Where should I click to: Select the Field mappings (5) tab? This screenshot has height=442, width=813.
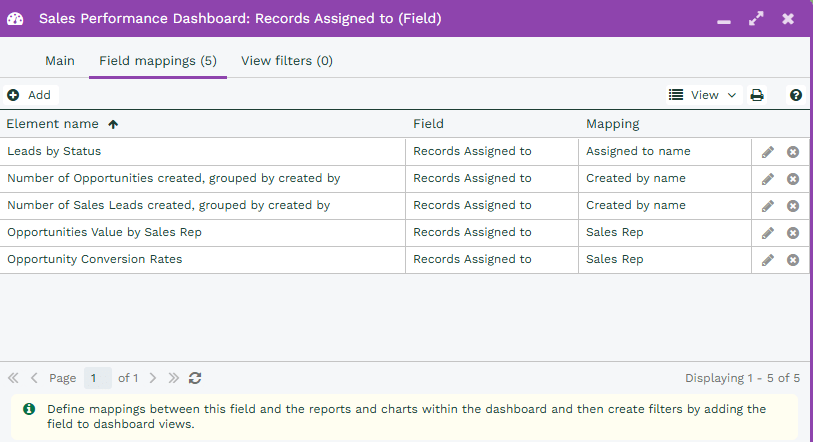[x=158, y=61]
